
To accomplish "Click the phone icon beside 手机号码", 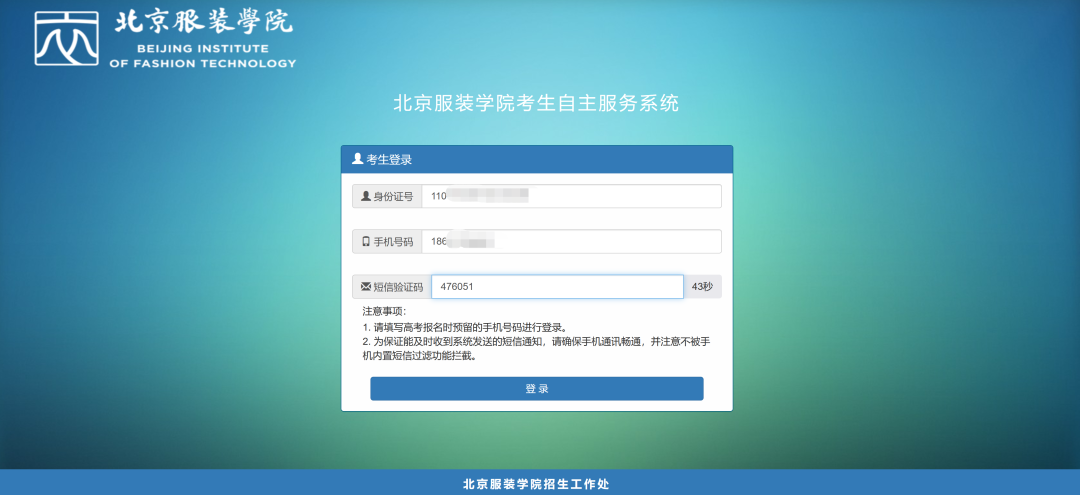I will click(x=366, y=242).
